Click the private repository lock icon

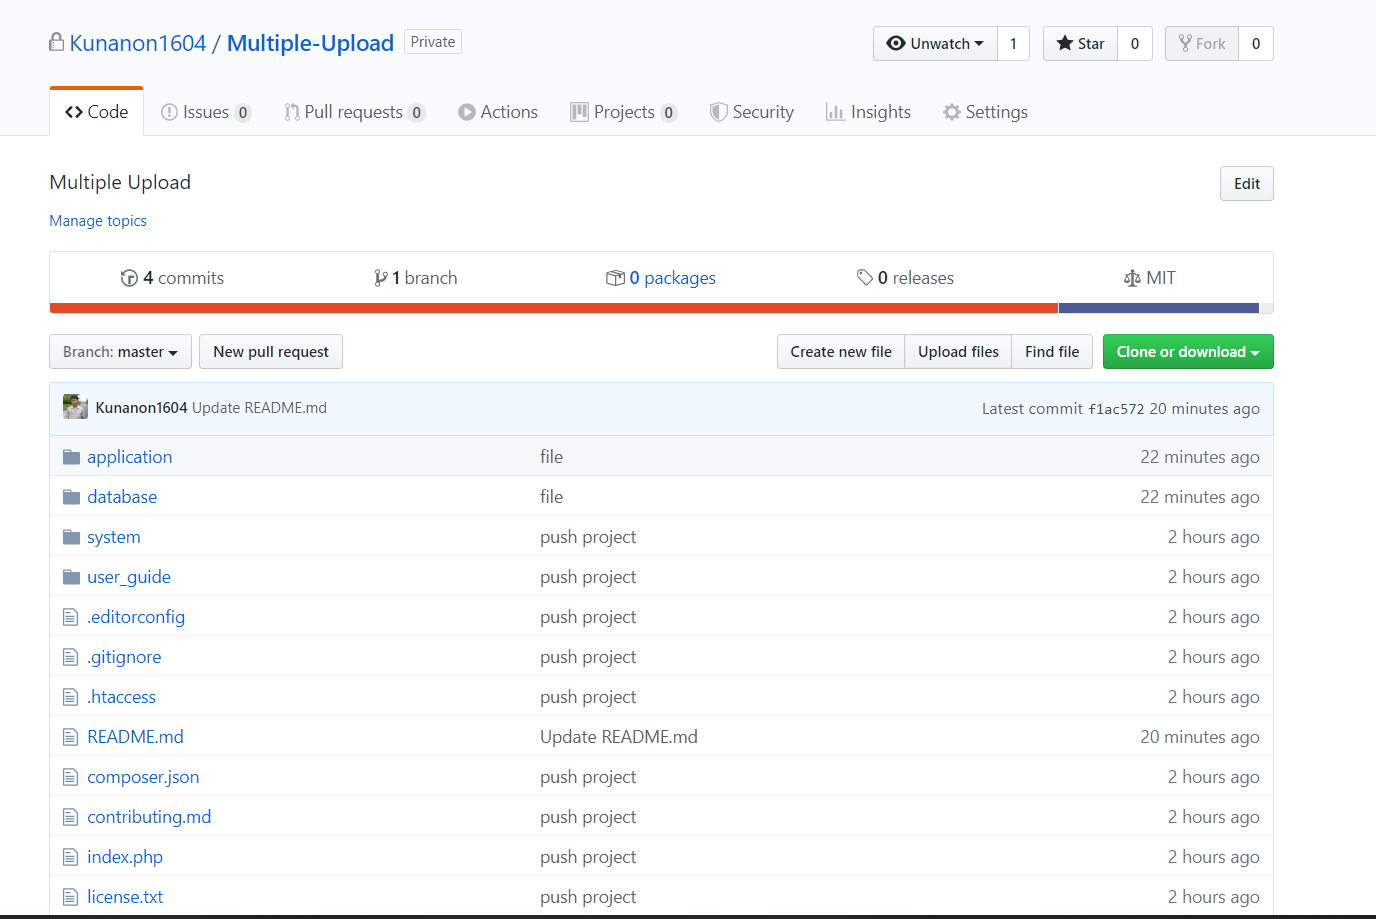coord(57,41)
